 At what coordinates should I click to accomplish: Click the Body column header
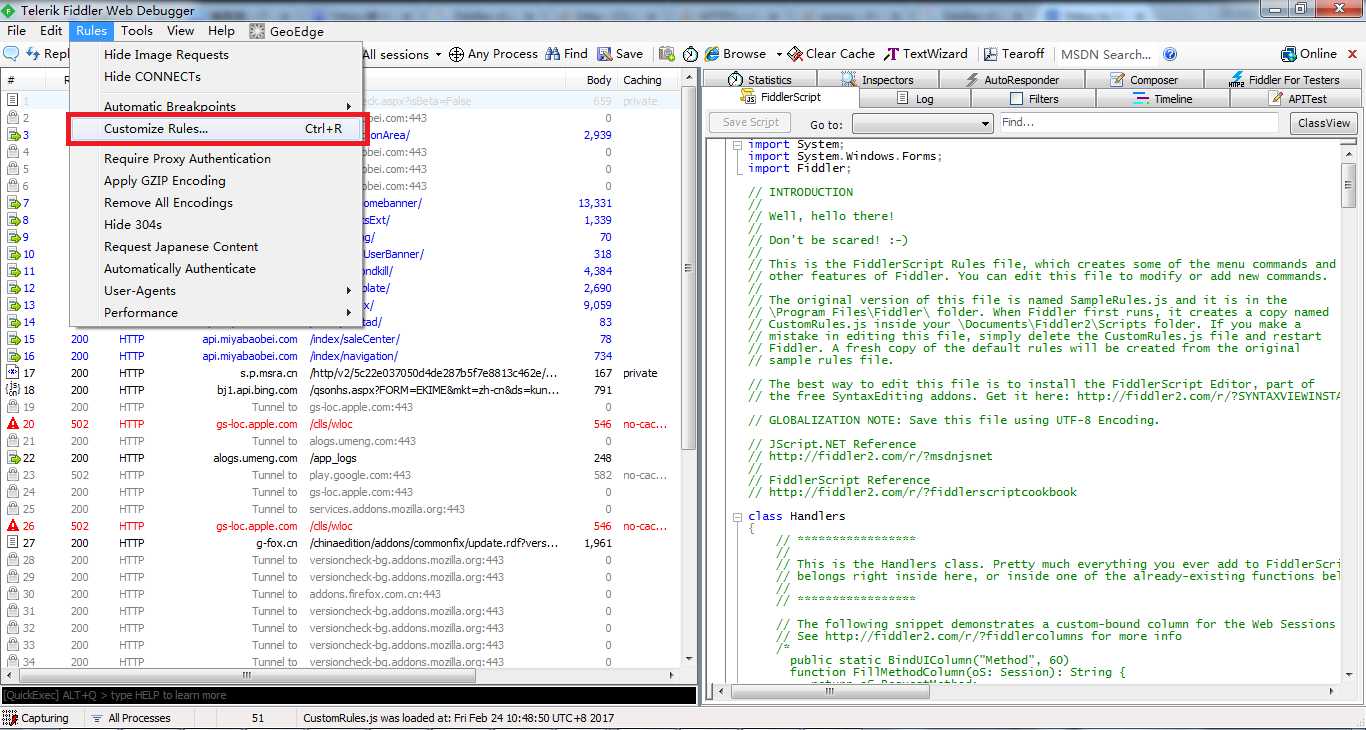[599, 80]
